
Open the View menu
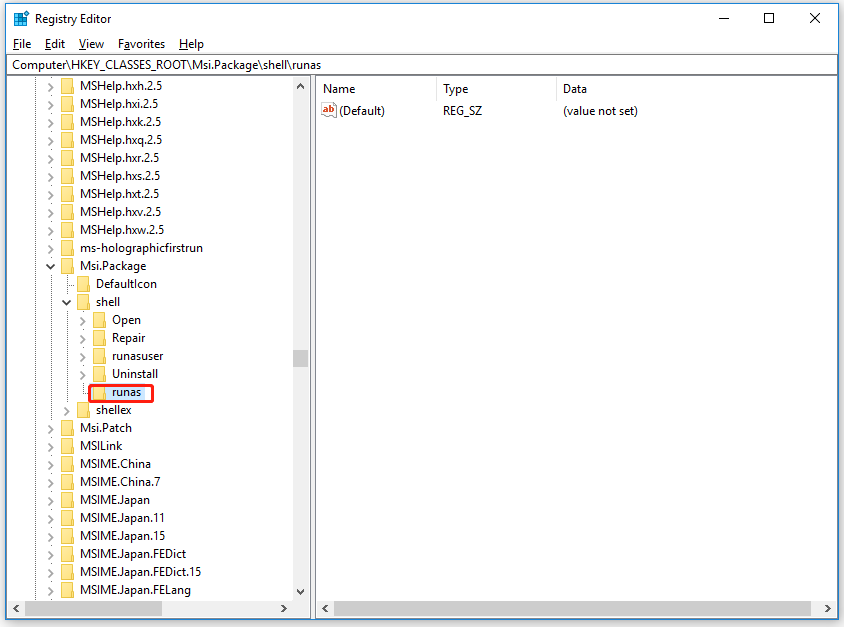click(x=91, y=43)
